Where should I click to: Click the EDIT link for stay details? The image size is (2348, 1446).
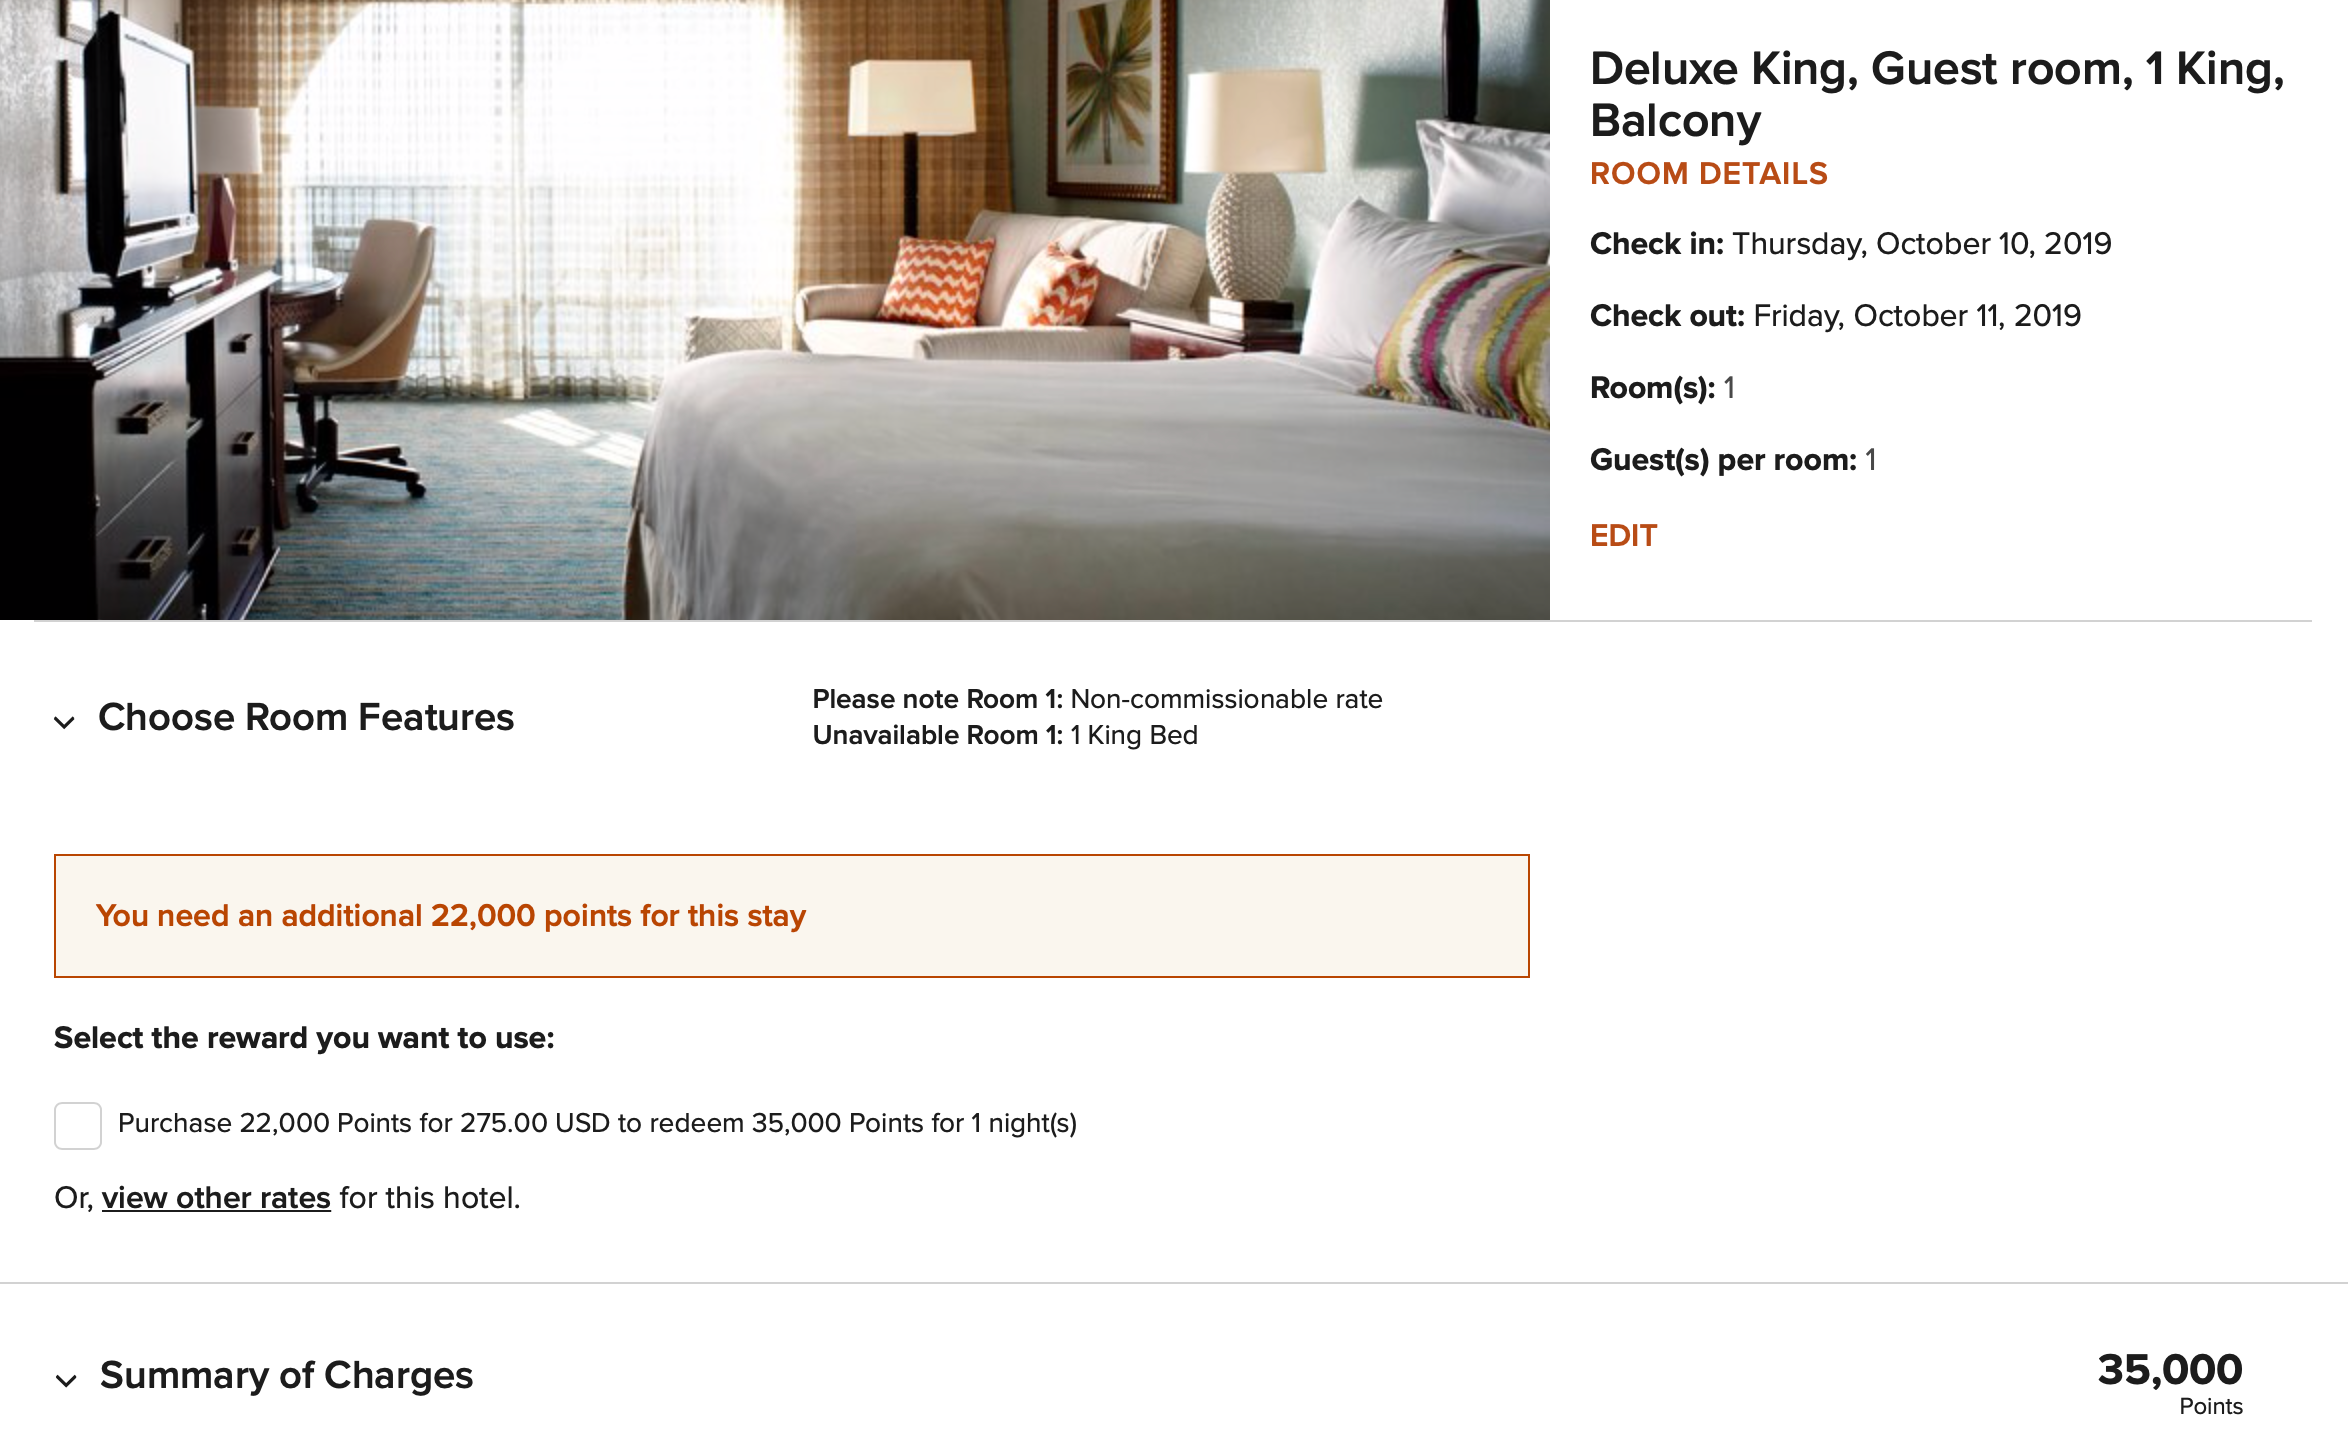[1623, 536]
